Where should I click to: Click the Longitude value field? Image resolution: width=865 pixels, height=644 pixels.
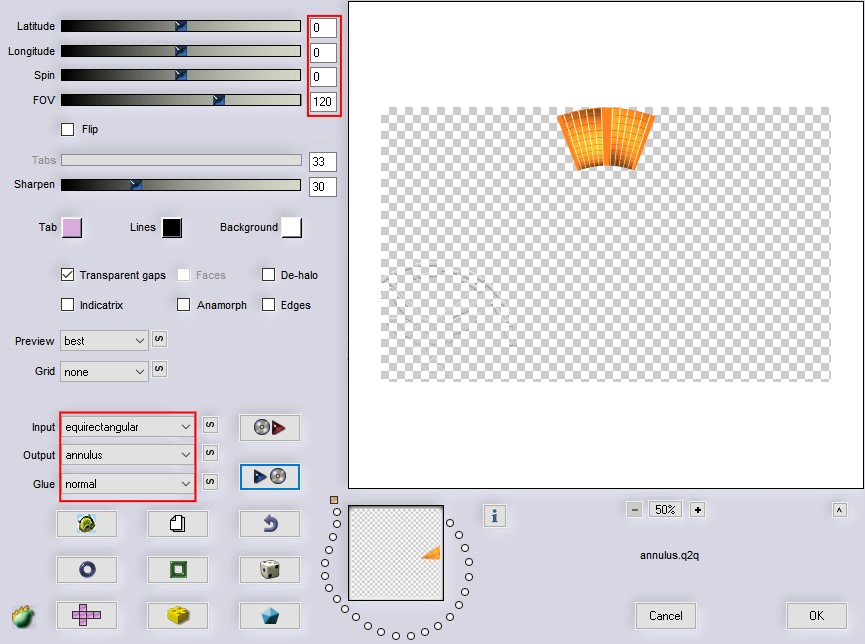[x=323, y=52]
